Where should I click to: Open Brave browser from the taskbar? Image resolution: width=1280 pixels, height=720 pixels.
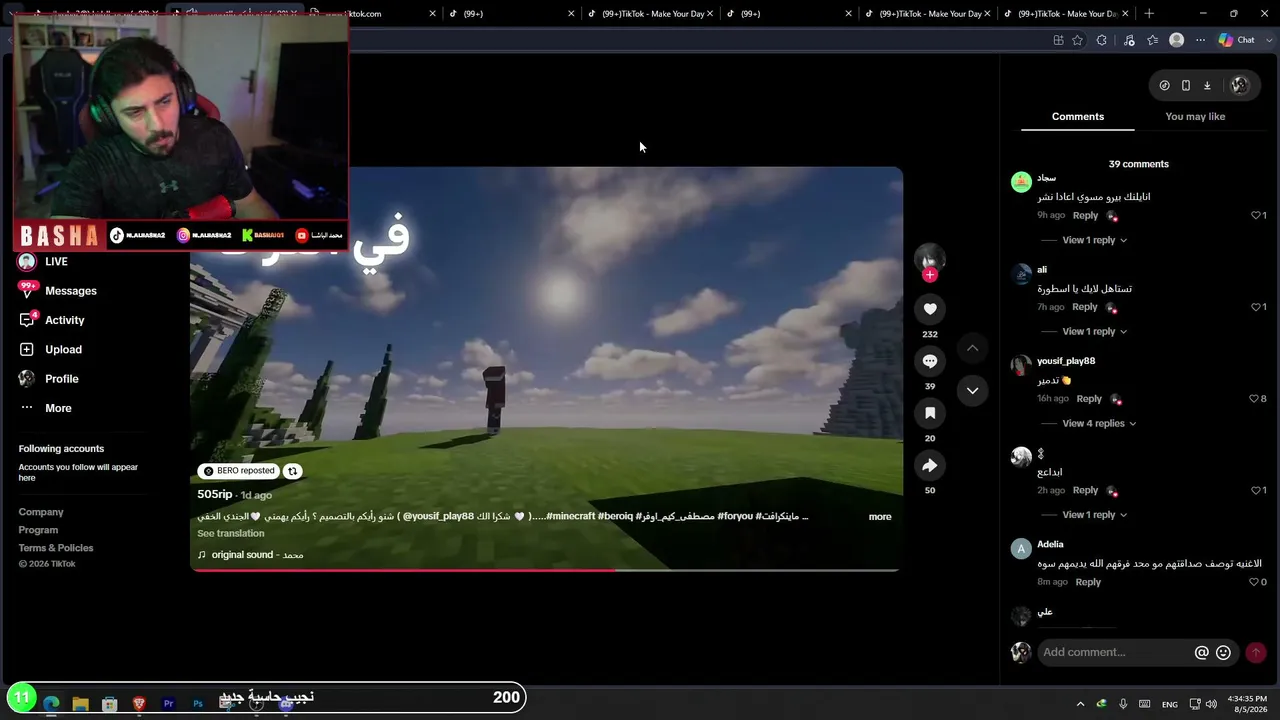coord(139,704)
